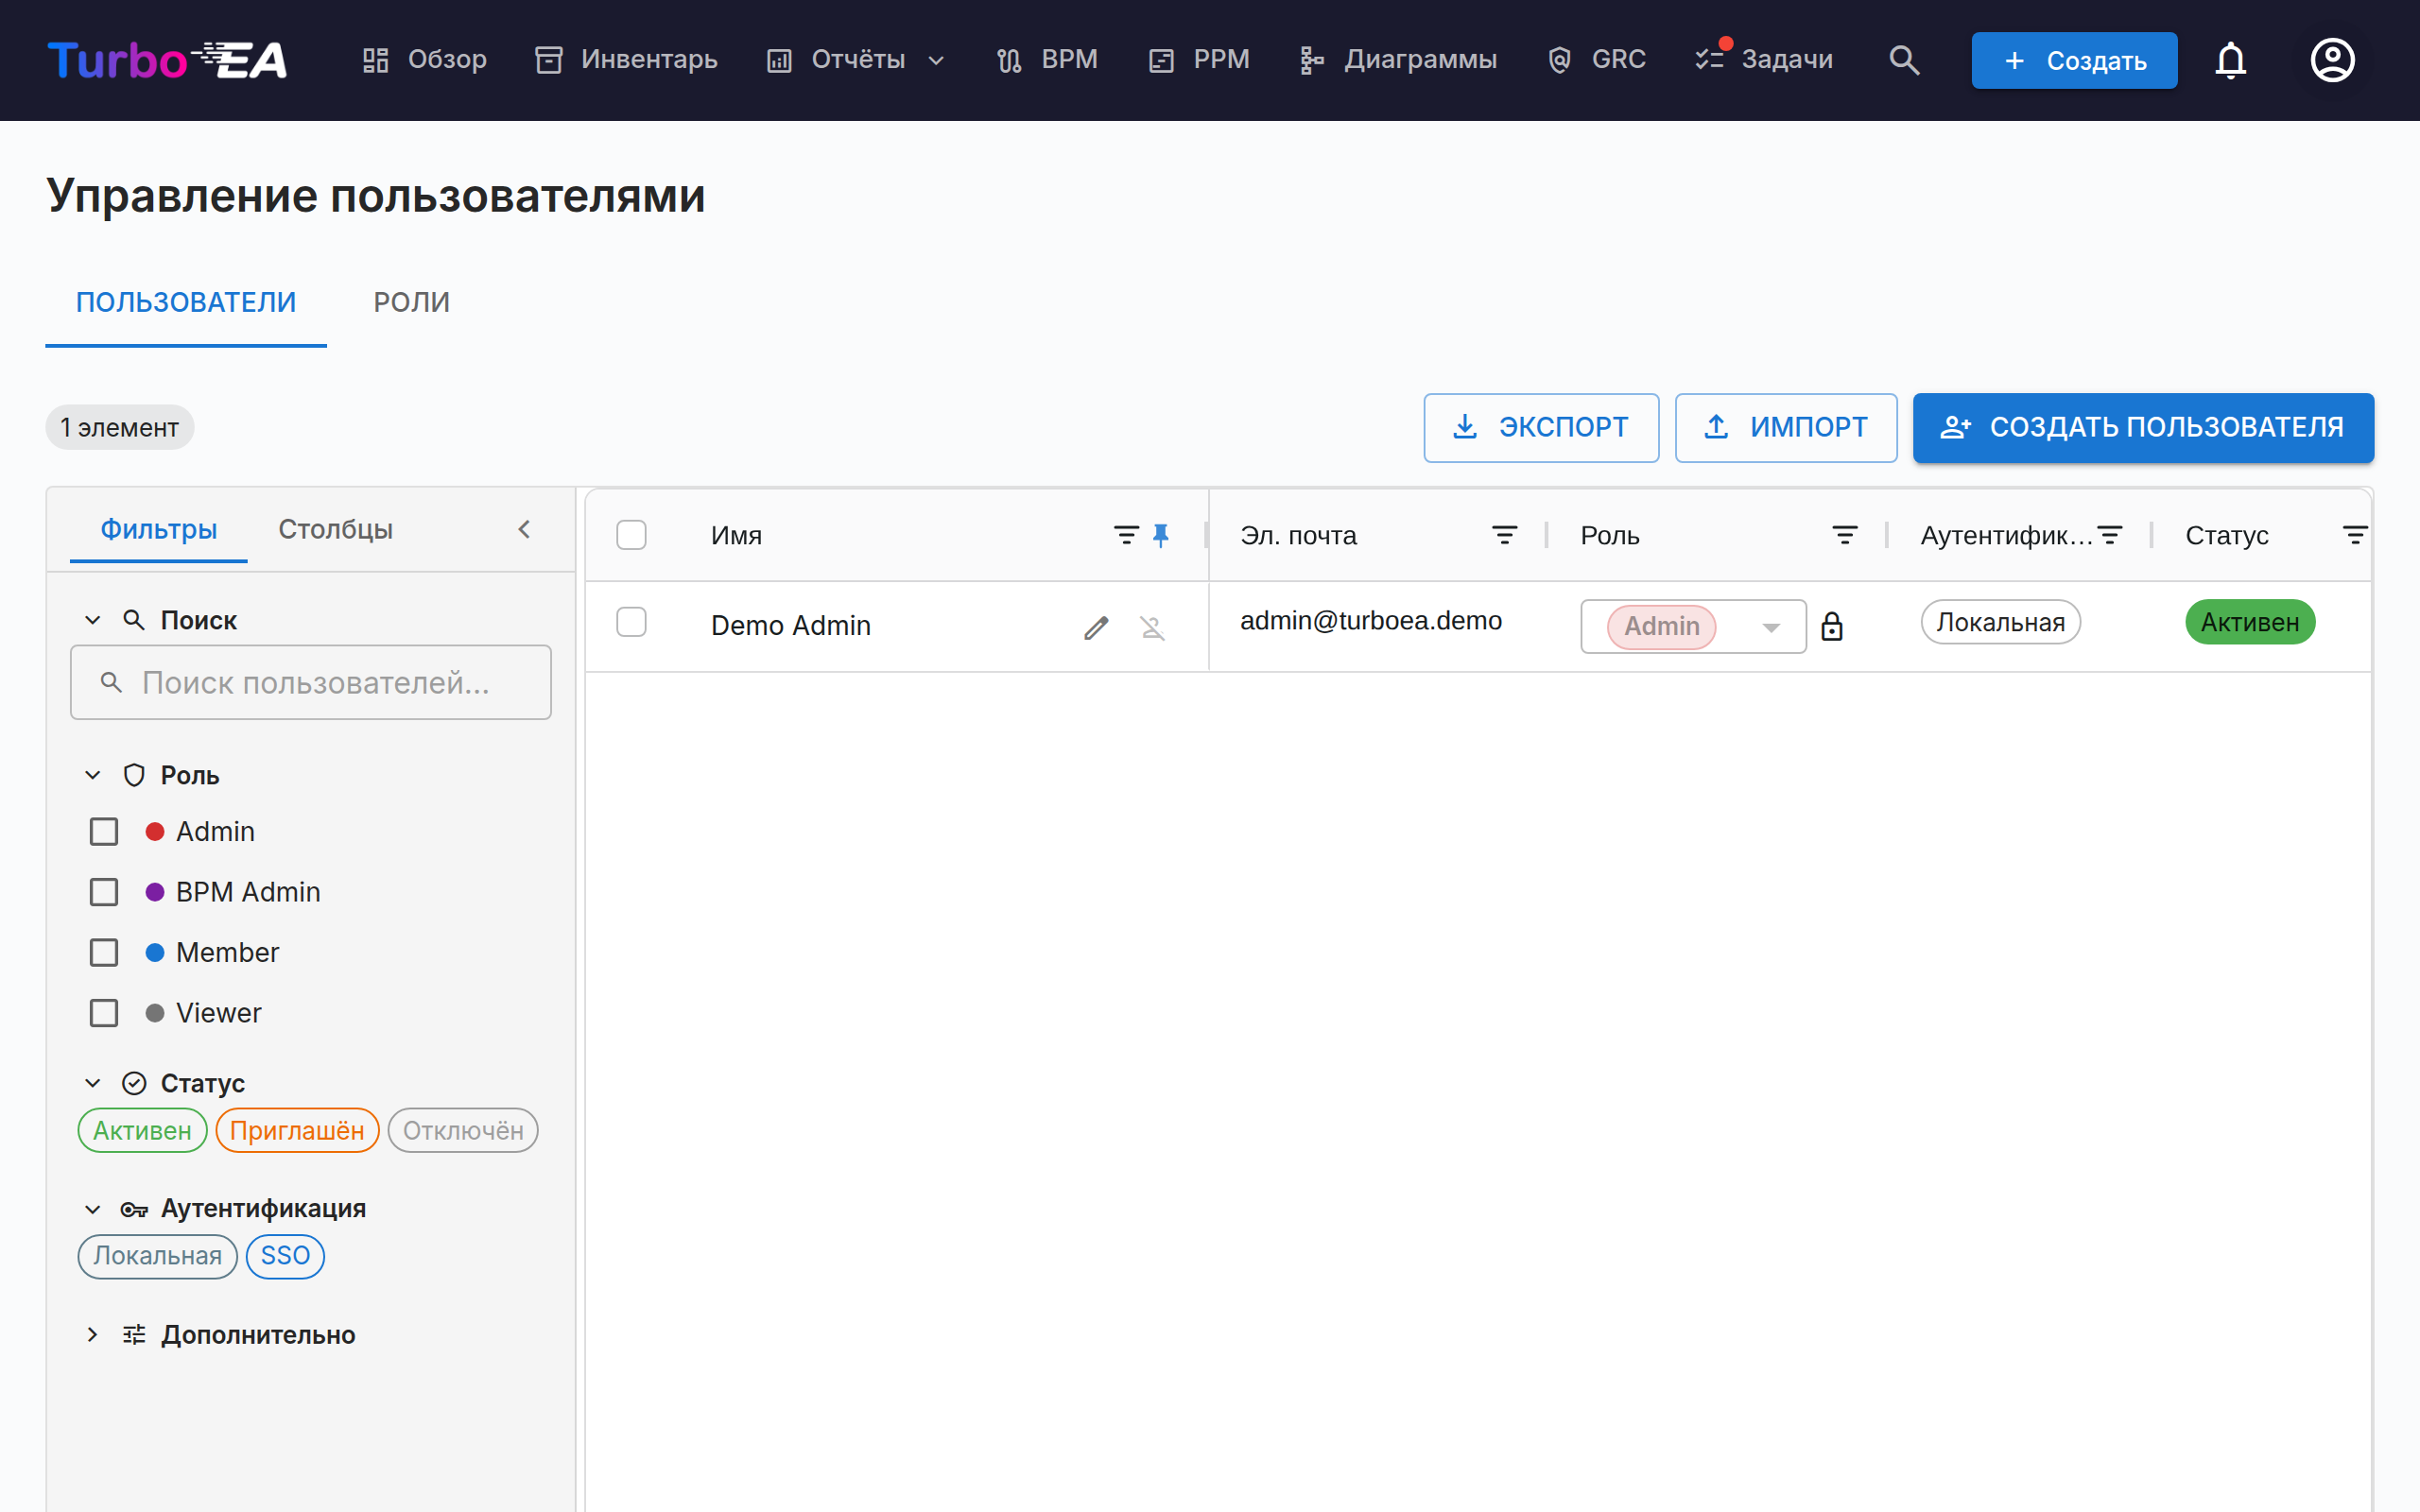Check the Viewer role filter

pyautogui.click(x=104, y=1013)
